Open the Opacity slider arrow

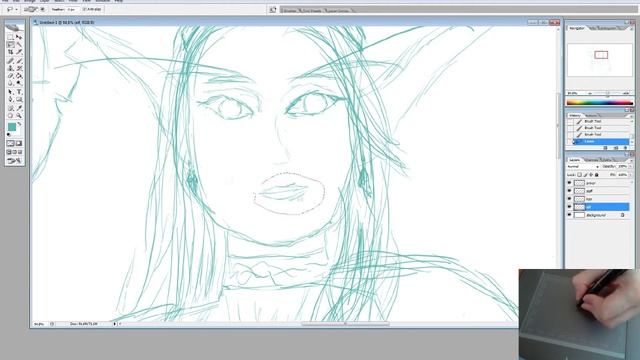pos(630,167)
